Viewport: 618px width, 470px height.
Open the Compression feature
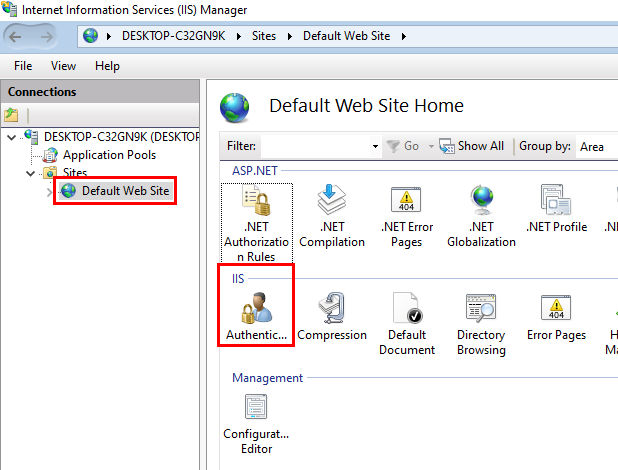332,317
